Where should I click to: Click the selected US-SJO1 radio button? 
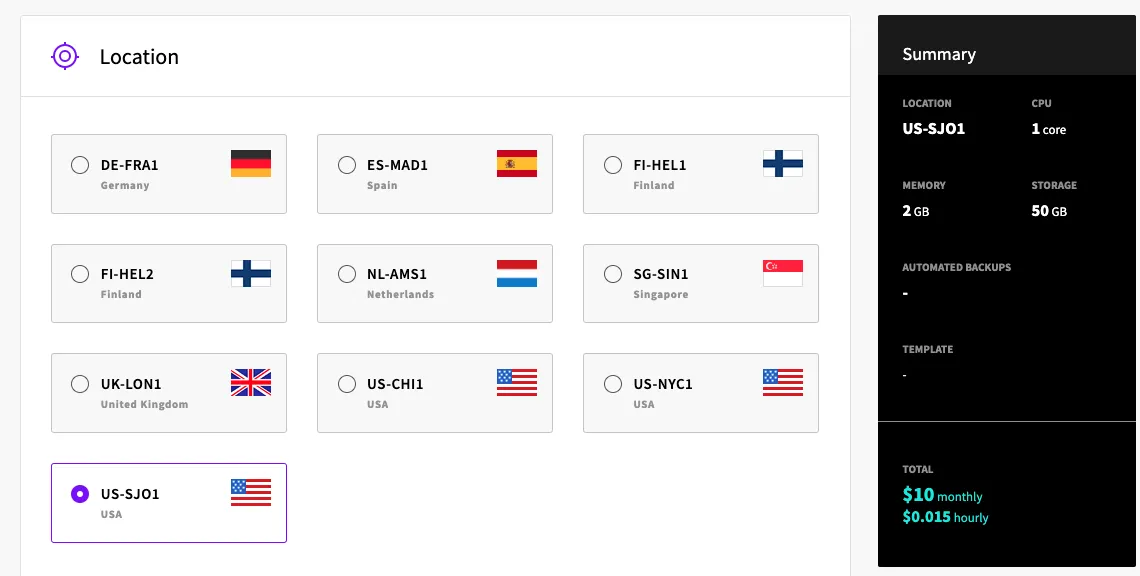pos(80,494)
